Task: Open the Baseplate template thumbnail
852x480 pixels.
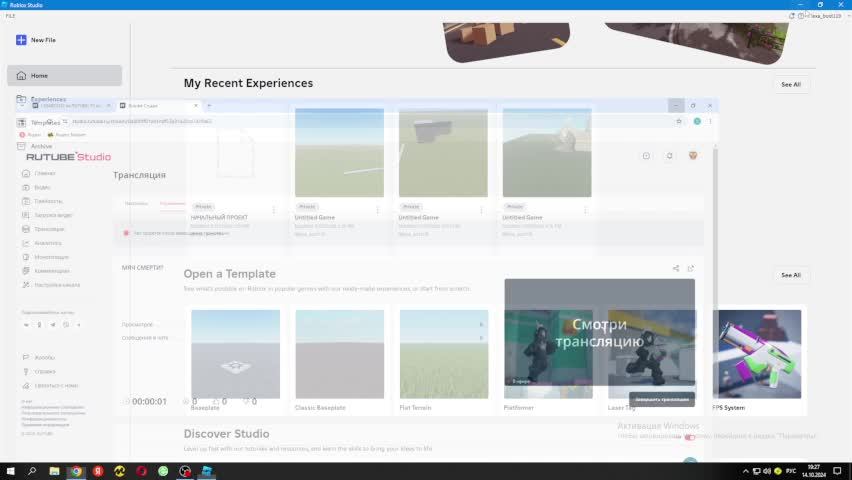Action: tap(235, 354)
